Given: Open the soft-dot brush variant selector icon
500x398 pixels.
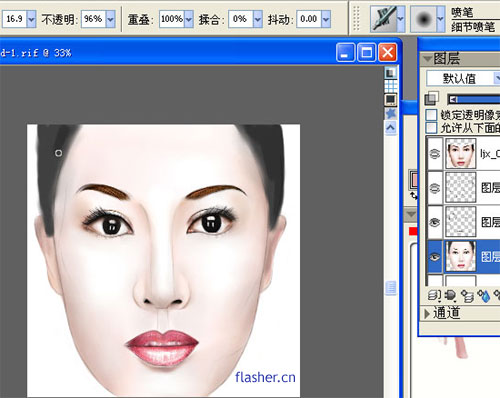Looking at the screenshot, I should coord(423,19).
